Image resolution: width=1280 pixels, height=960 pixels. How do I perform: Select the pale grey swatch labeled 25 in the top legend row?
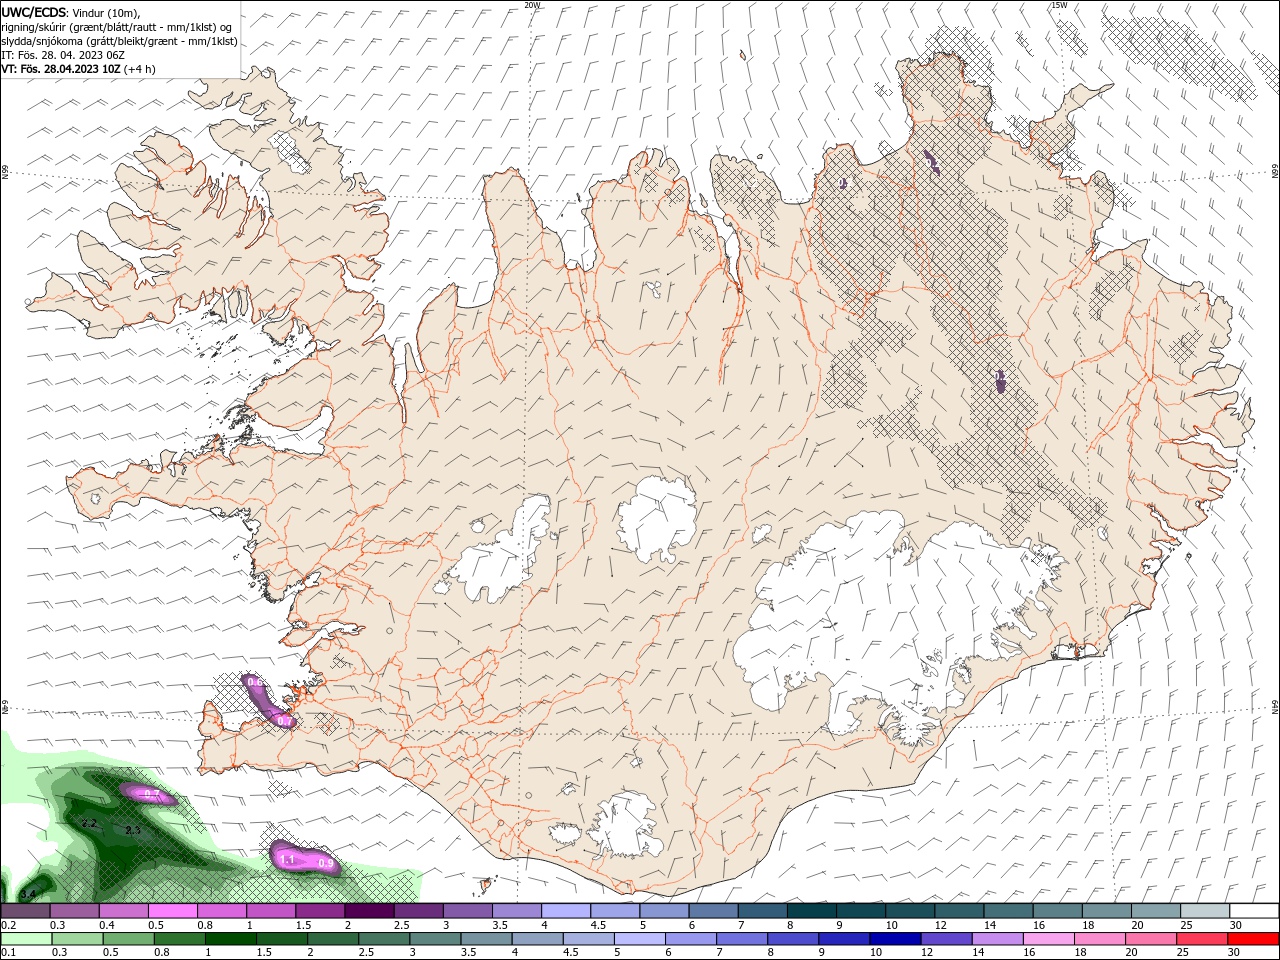tap(1204, 911)
